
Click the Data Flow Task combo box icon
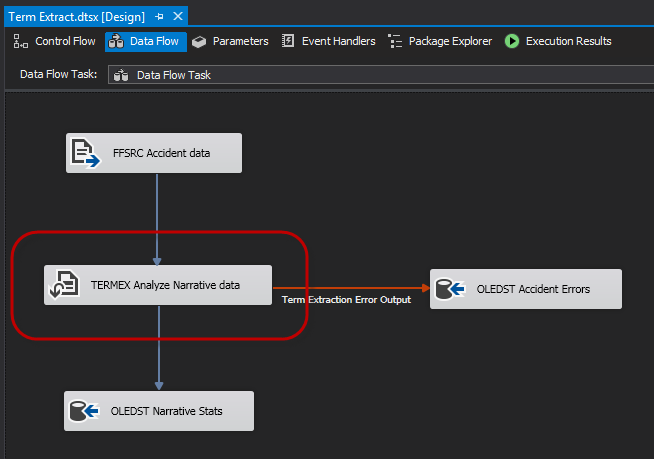(x=121, y=75)
